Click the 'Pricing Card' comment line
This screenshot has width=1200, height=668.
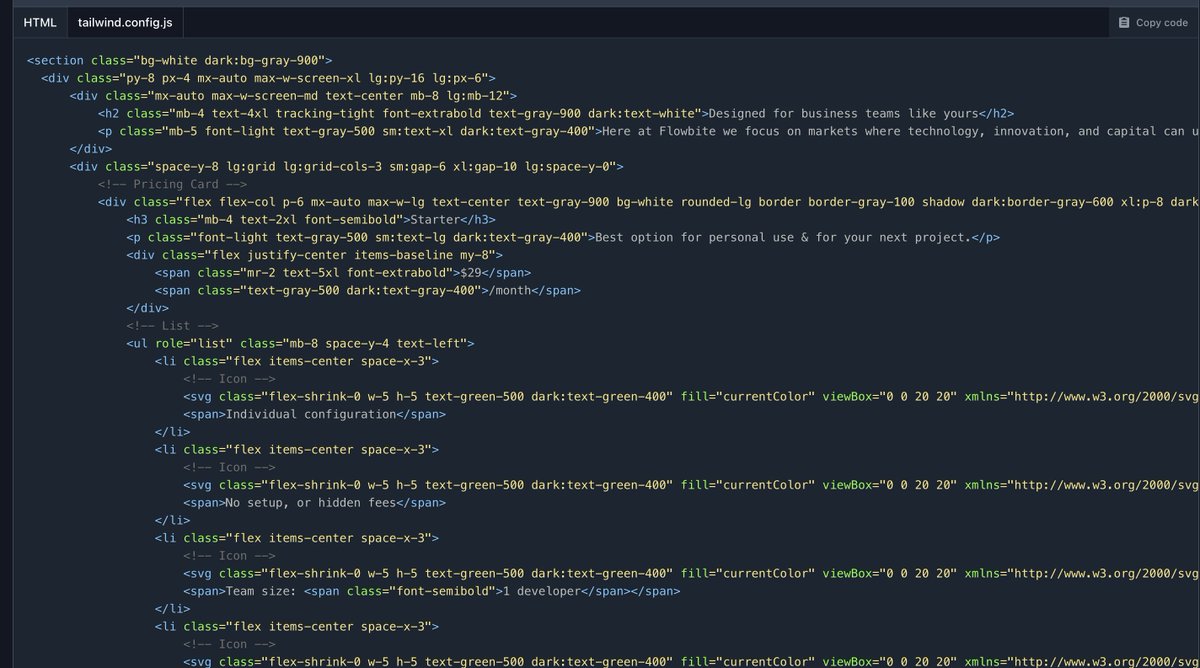click(172, 184)
